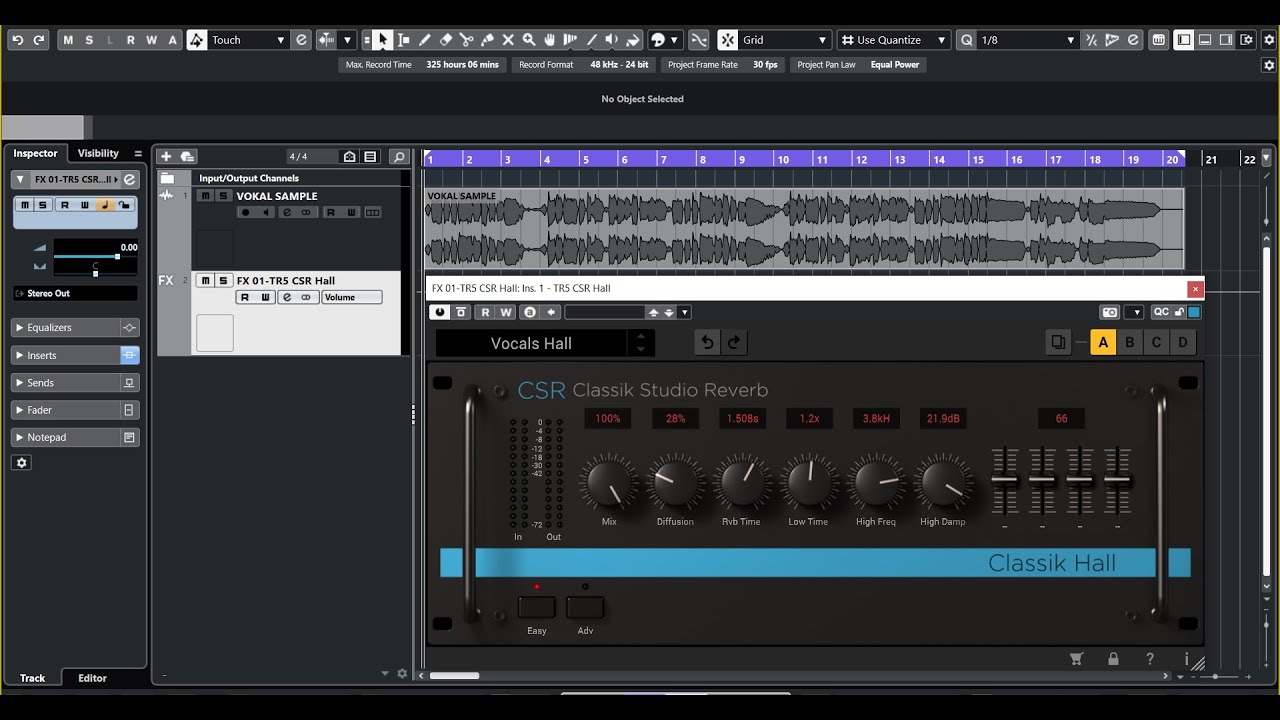
Task: Adjust the inspector volume fader handle
Action: 117,257
